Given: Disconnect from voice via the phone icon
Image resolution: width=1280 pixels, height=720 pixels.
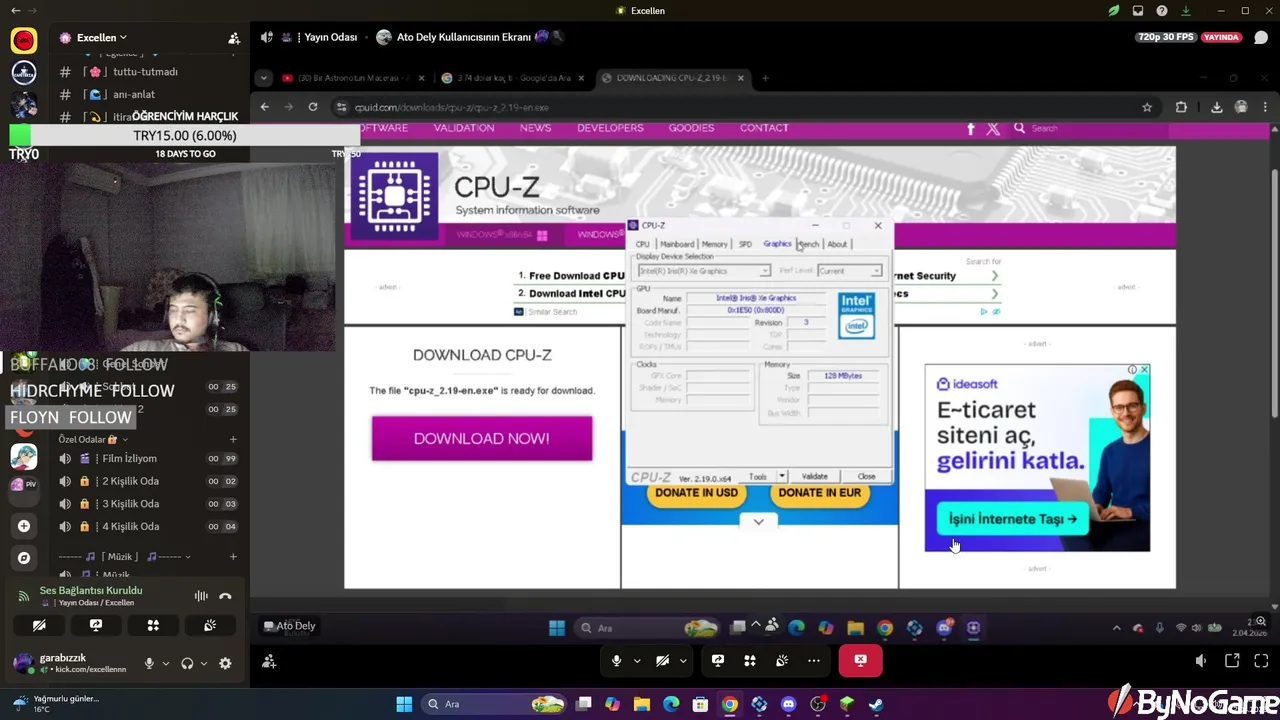Looking at the screenshot, I should tap(225, 596).
